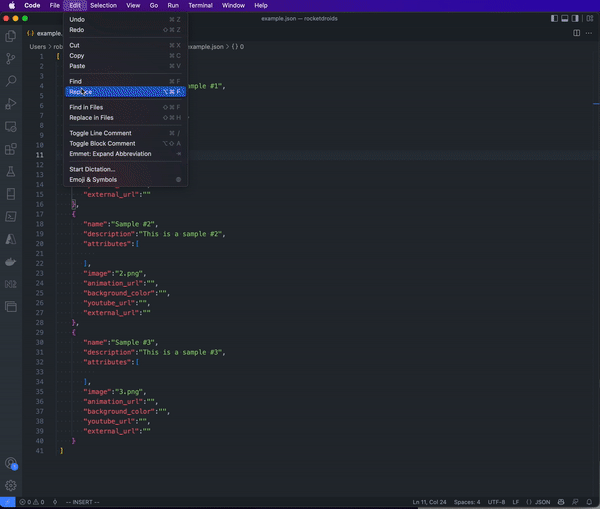Choose Emoji & Symbols menu item

[x=125, y=179]
